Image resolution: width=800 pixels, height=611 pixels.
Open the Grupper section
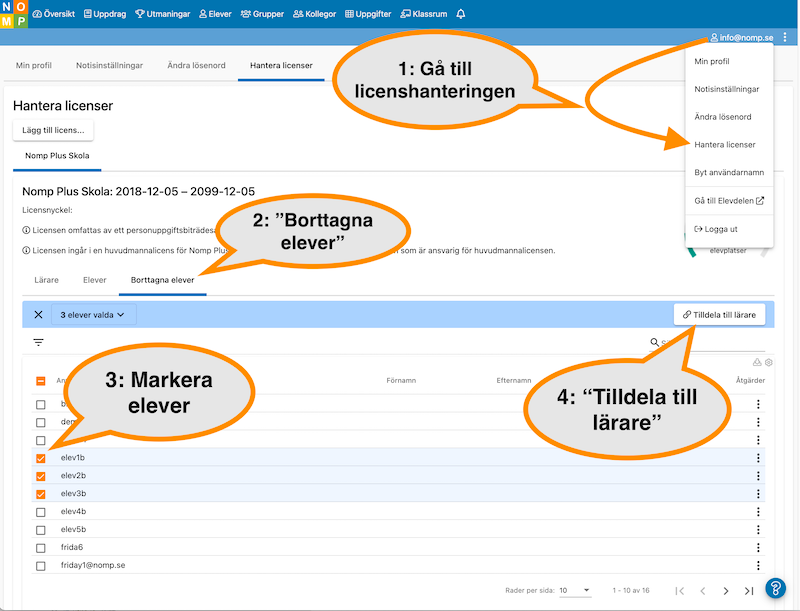tap(262, 14)
